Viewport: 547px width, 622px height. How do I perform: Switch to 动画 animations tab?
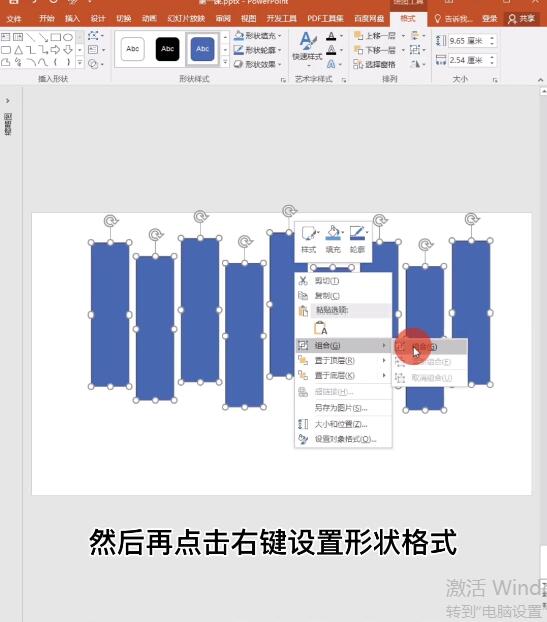point(149,18)
